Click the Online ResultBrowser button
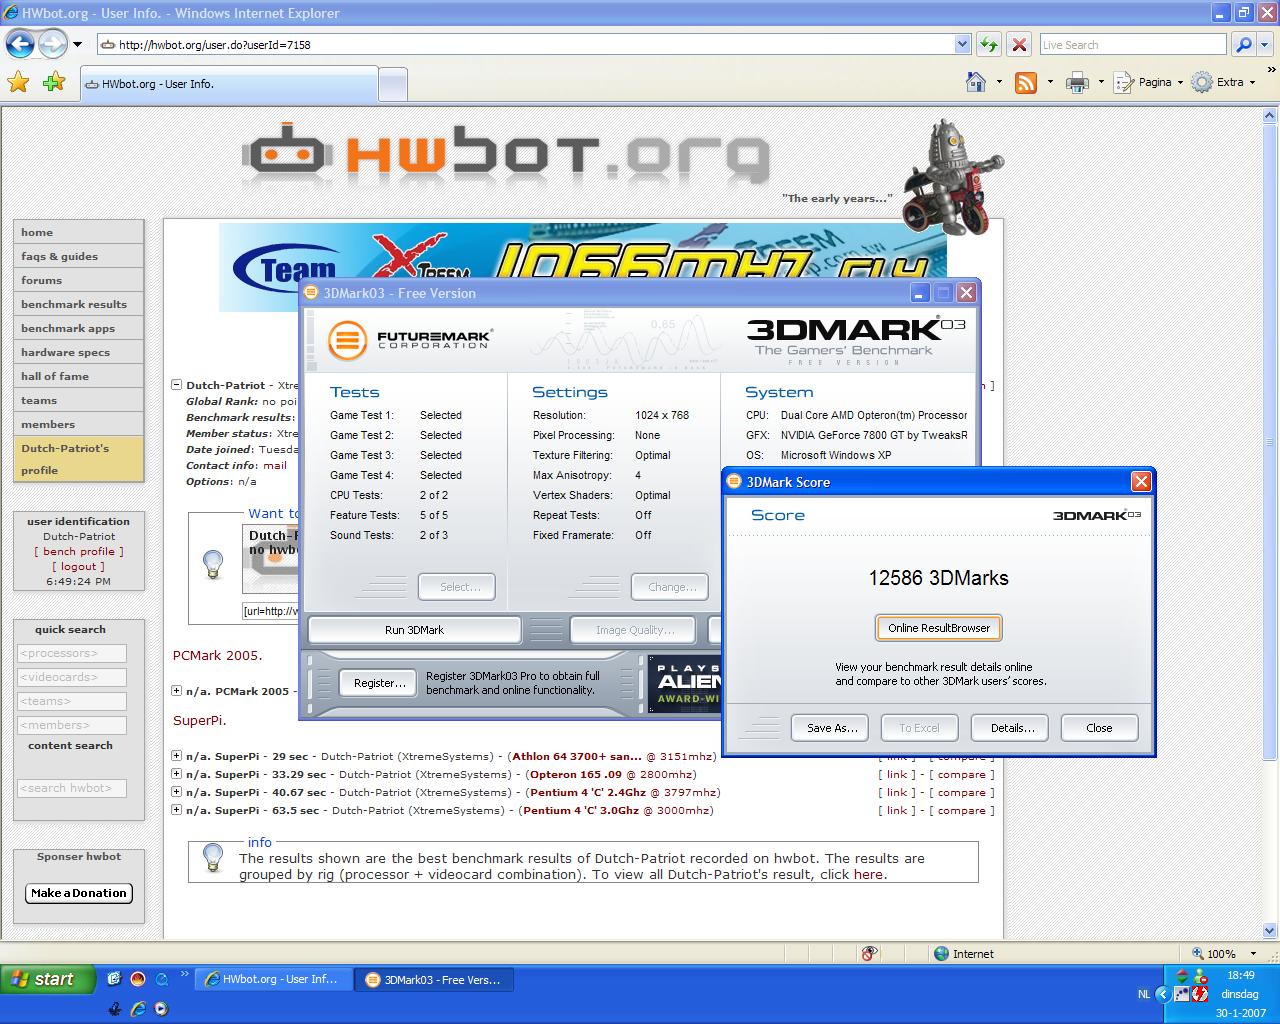1280x1024 pixels. [x=939, y=628]
